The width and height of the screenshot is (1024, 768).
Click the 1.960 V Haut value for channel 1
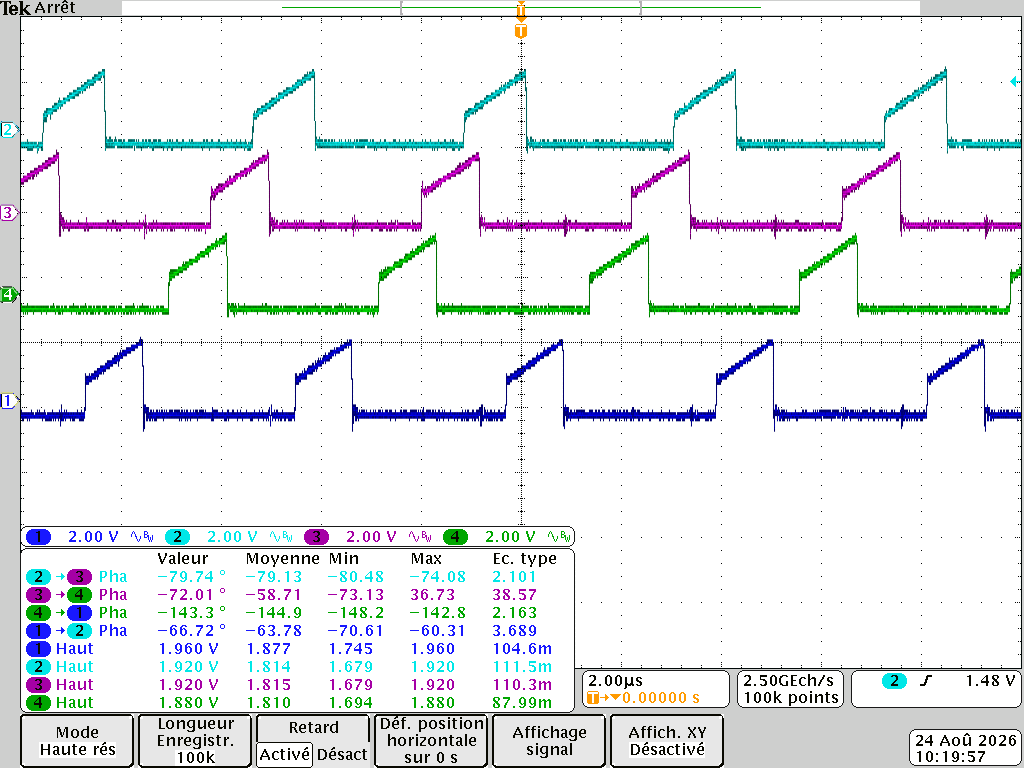coord(189,649)
